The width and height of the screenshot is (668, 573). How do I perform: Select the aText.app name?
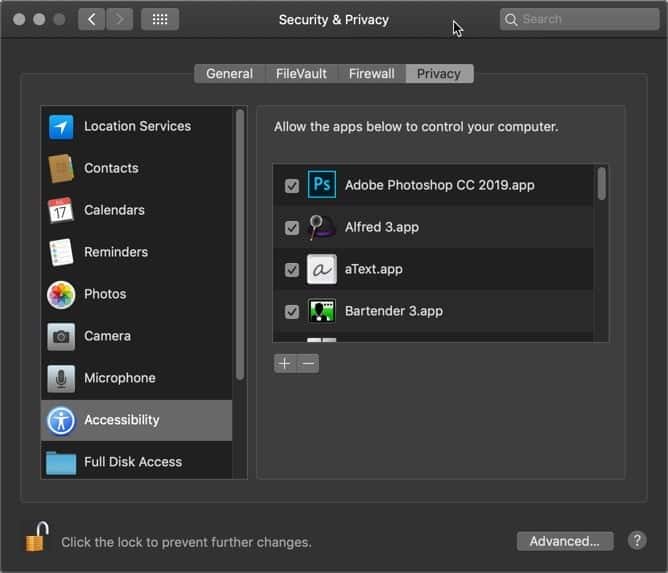point(374,269)
